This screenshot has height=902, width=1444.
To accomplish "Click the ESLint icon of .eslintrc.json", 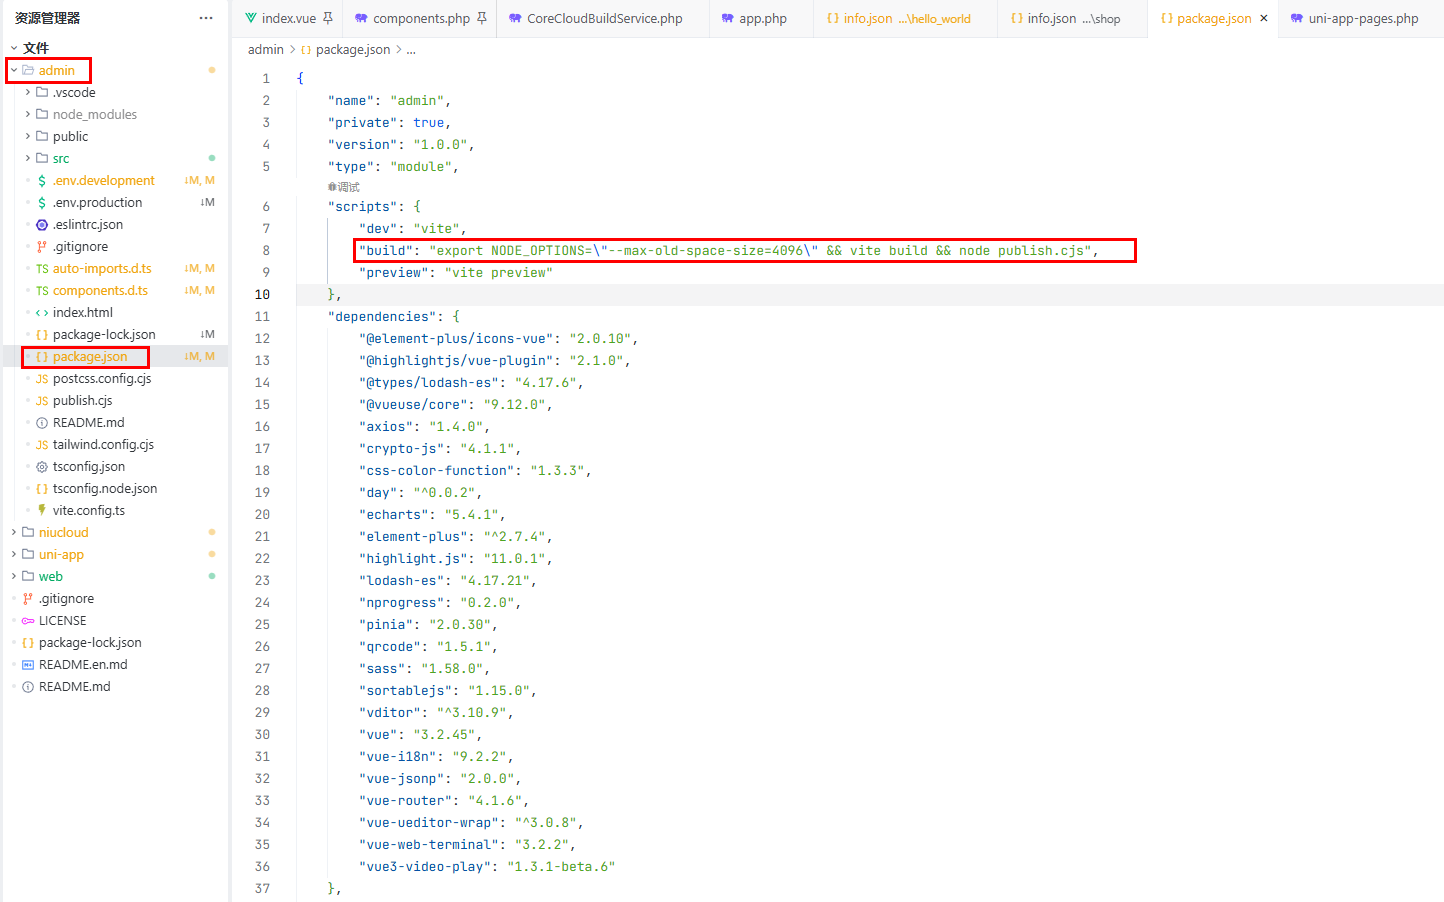I will tap(42, 225).
